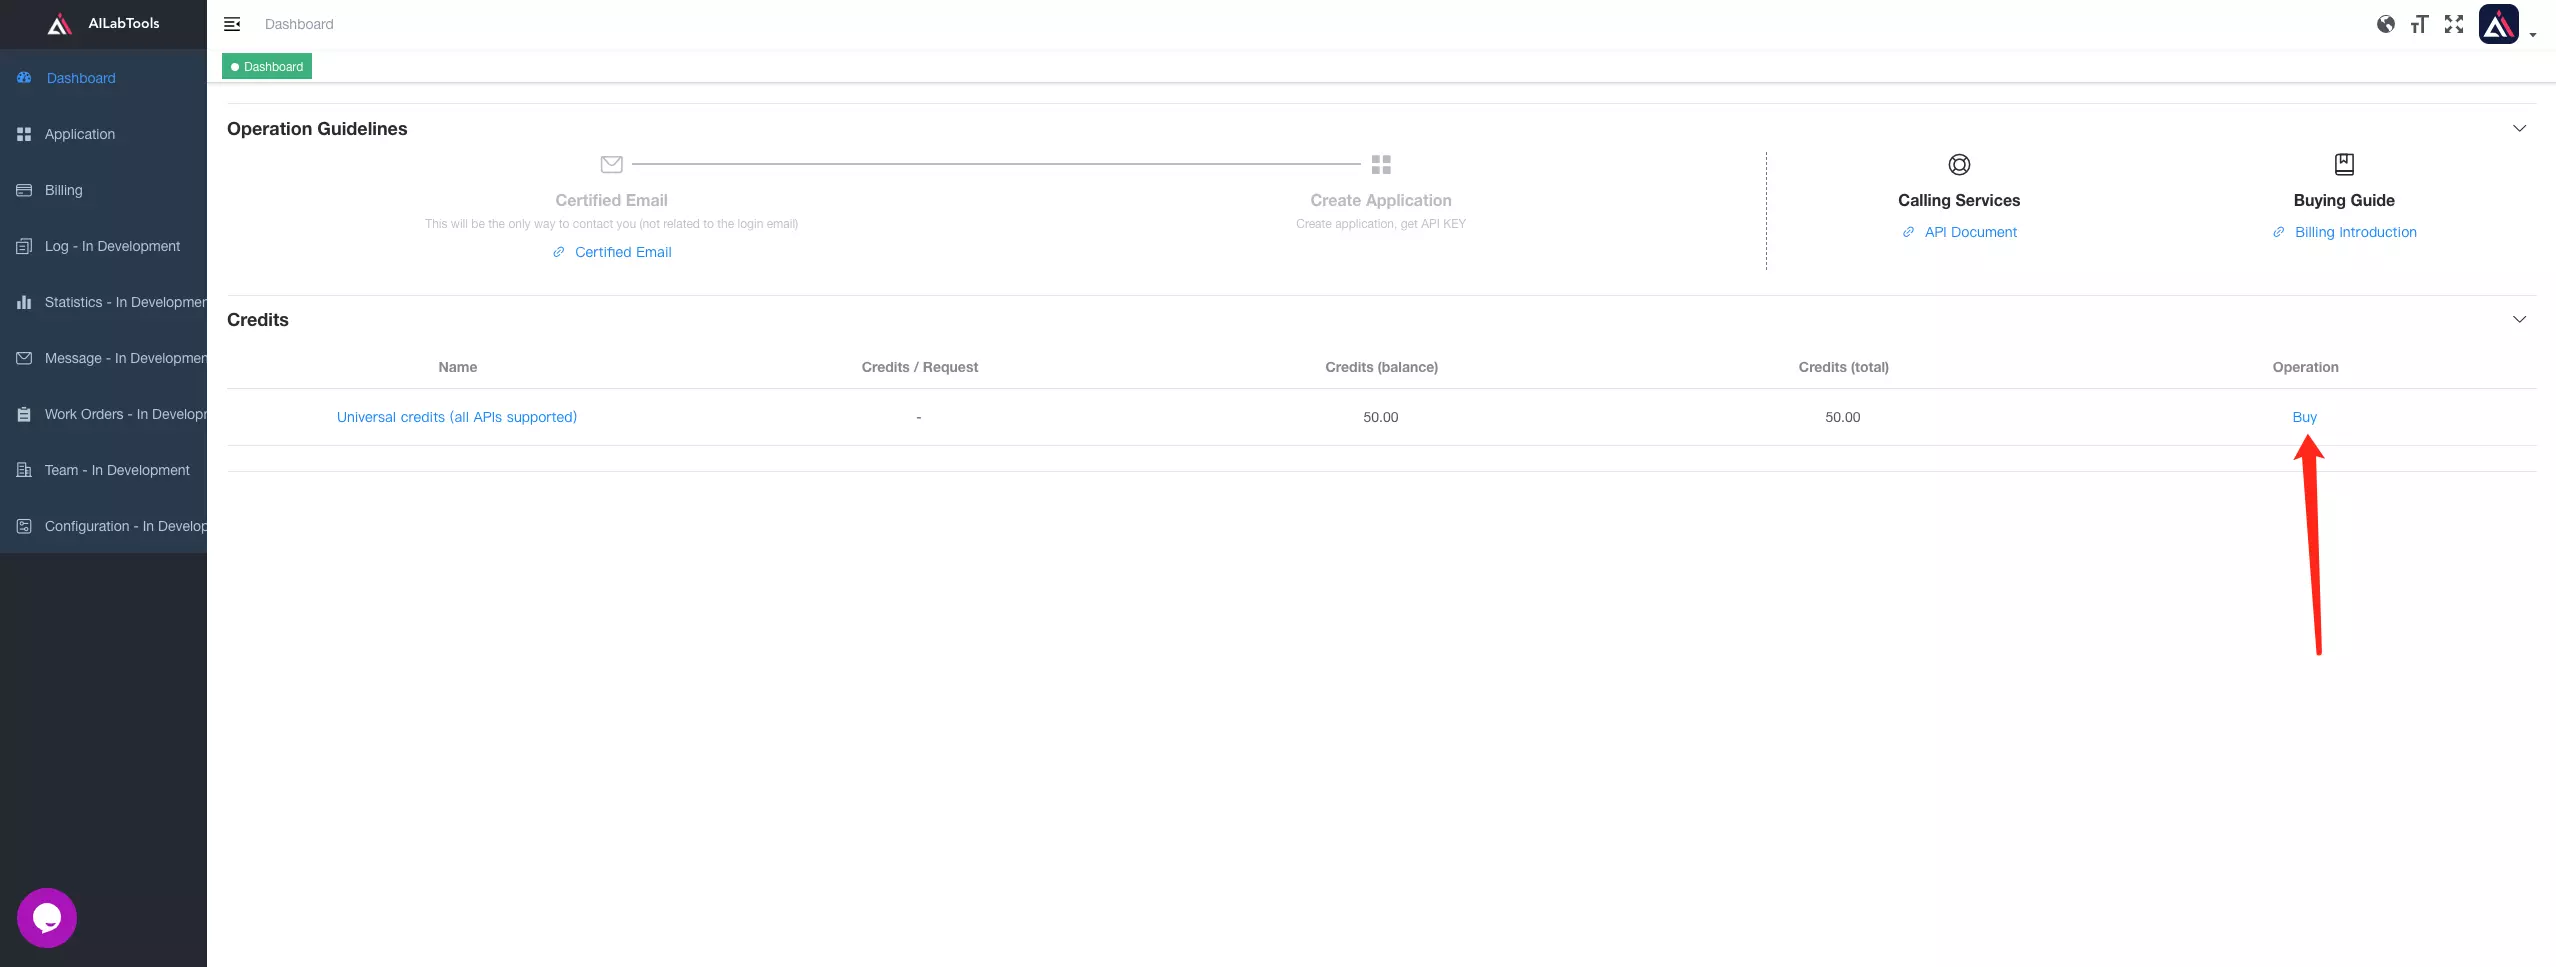This screenshot has height=967, width=2556.
Task: Open Work Orders menu item
Action: click(103, 414)
